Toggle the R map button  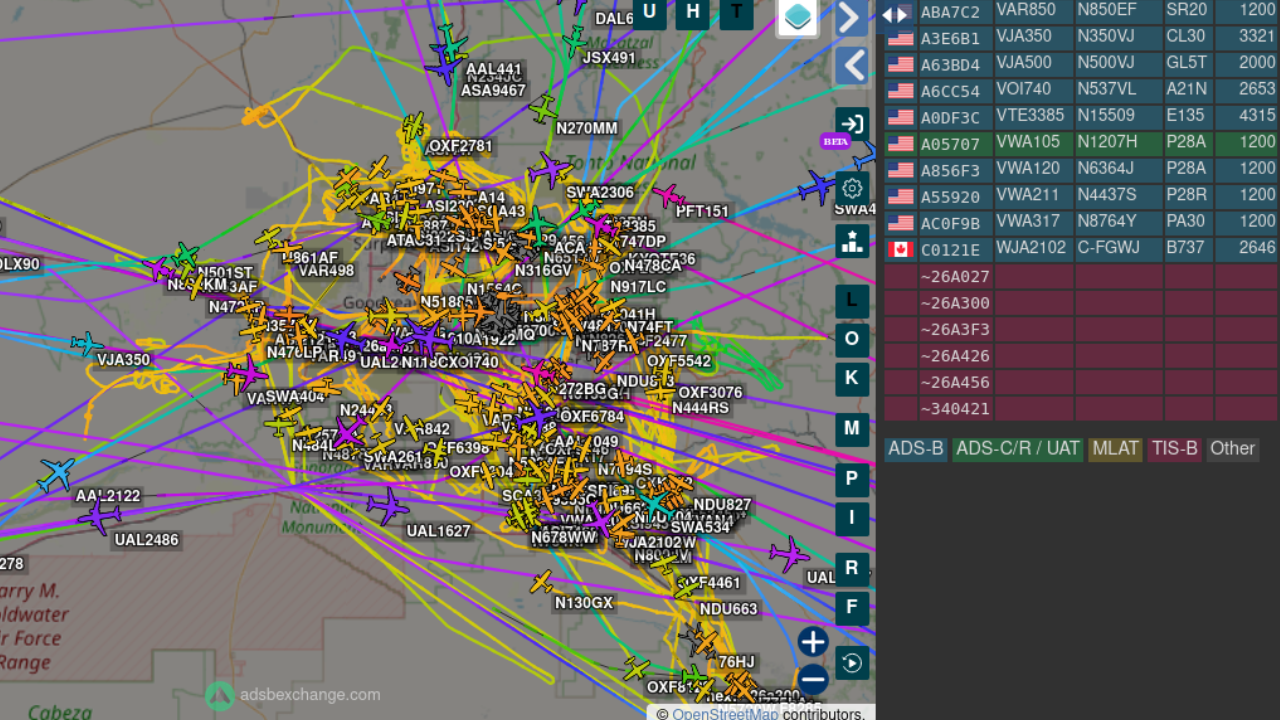tap(852, 569)
